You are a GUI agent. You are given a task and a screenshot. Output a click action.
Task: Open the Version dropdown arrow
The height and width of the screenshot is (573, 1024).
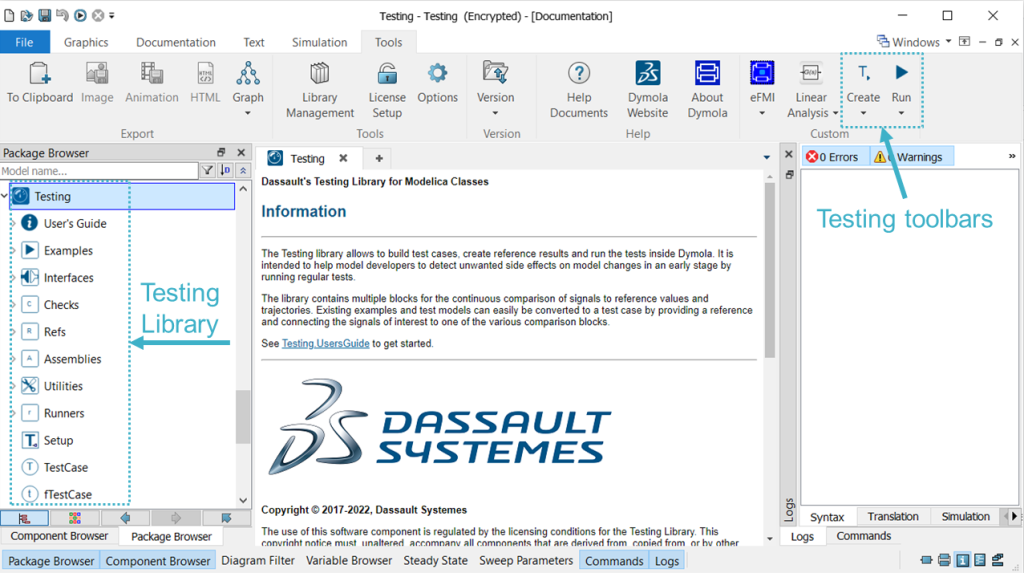pyautogui.click(x=495, y=113)
